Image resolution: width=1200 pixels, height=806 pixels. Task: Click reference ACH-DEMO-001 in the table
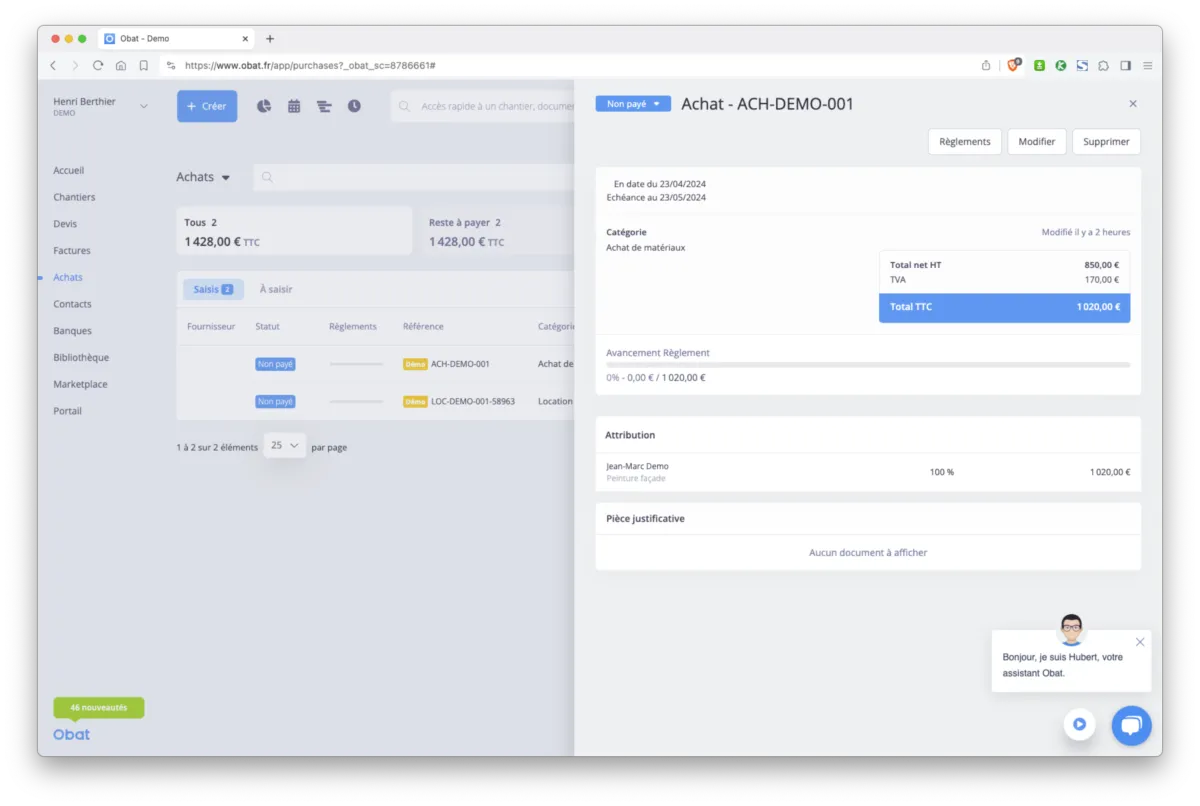coord(460,364)
